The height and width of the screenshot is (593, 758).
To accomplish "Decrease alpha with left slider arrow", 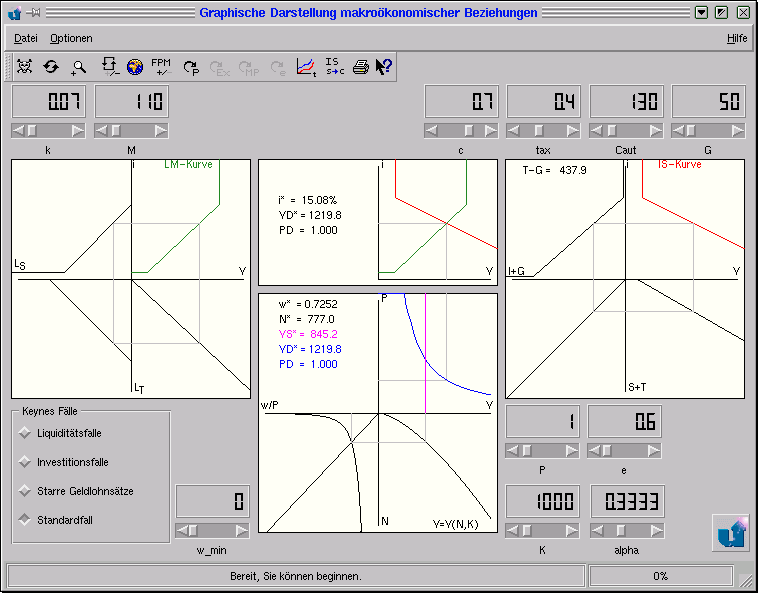I will (597, 531).
